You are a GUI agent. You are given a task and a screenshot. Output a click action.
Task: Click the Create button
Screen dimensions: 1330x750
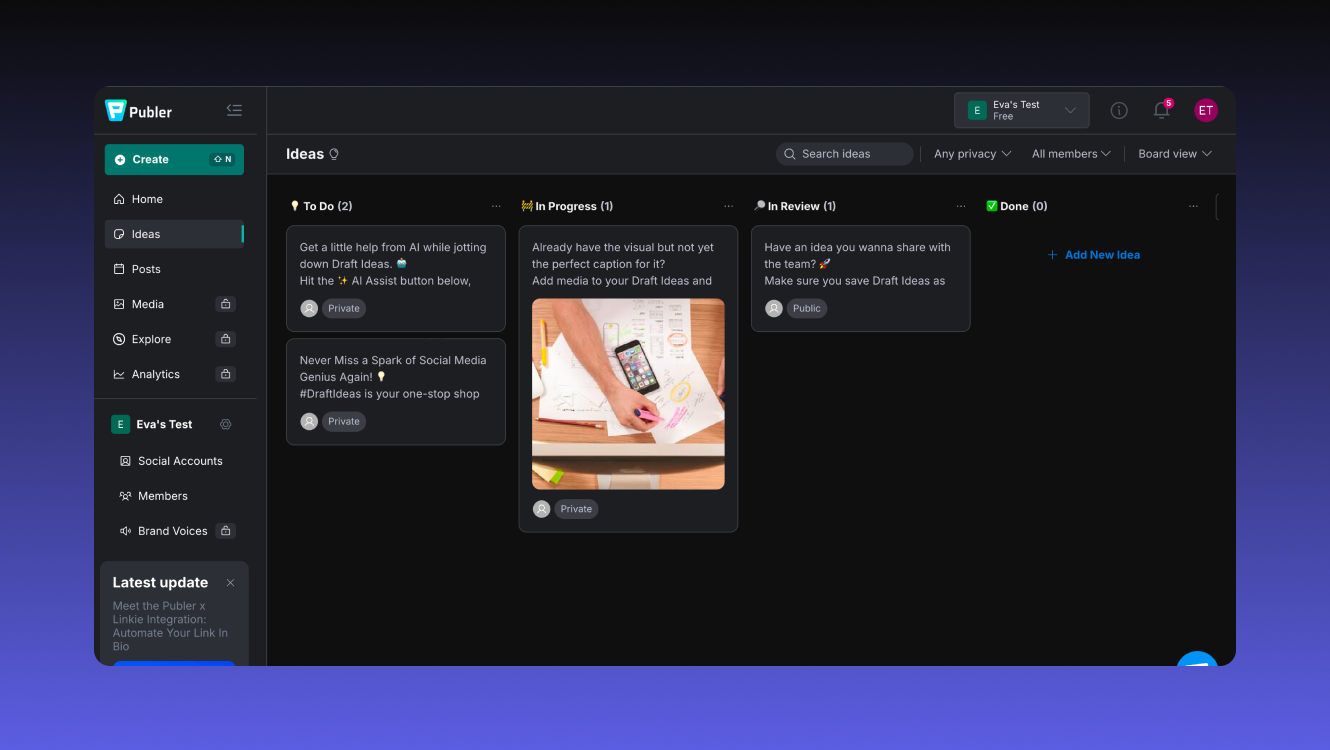[174, 159]
